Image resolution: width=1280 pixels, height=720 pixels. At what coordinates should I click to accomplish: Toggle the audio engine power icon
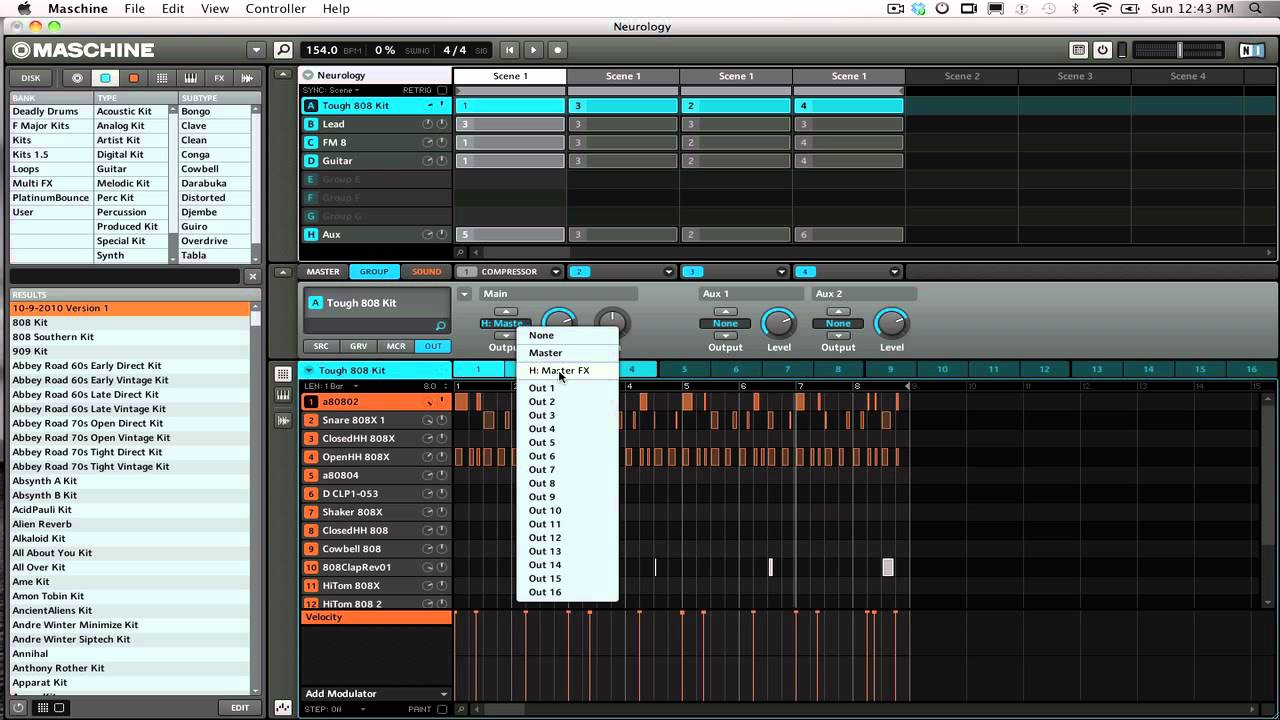coord(1102,50)
